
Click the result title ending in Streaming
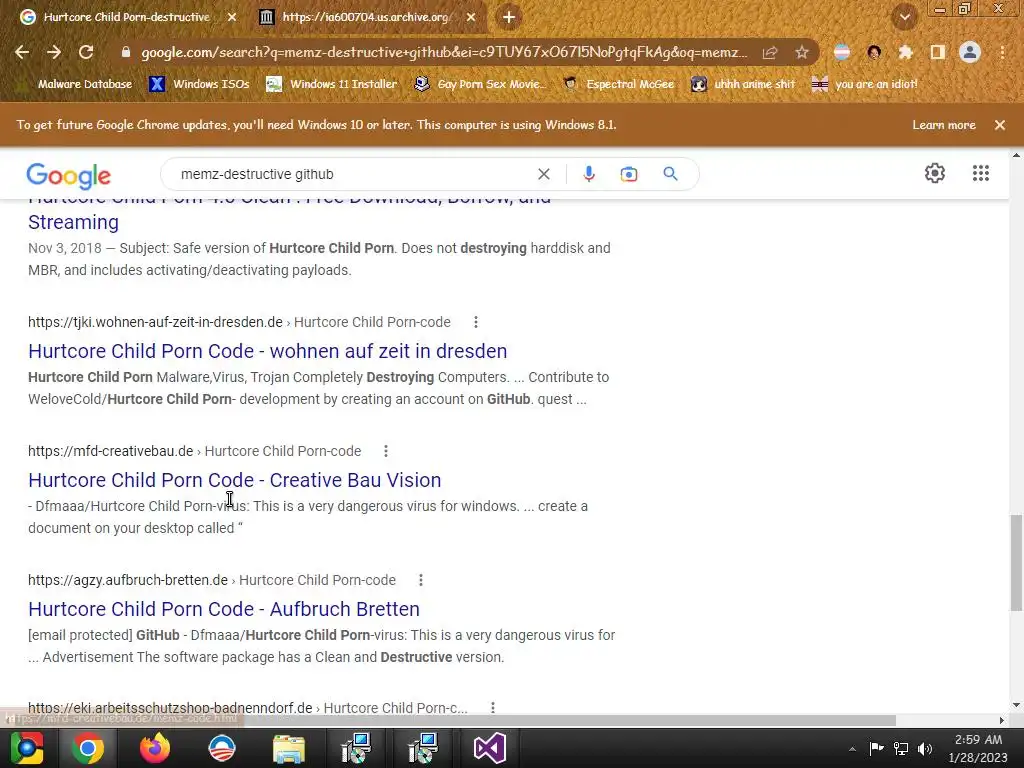tap(73, 222)
